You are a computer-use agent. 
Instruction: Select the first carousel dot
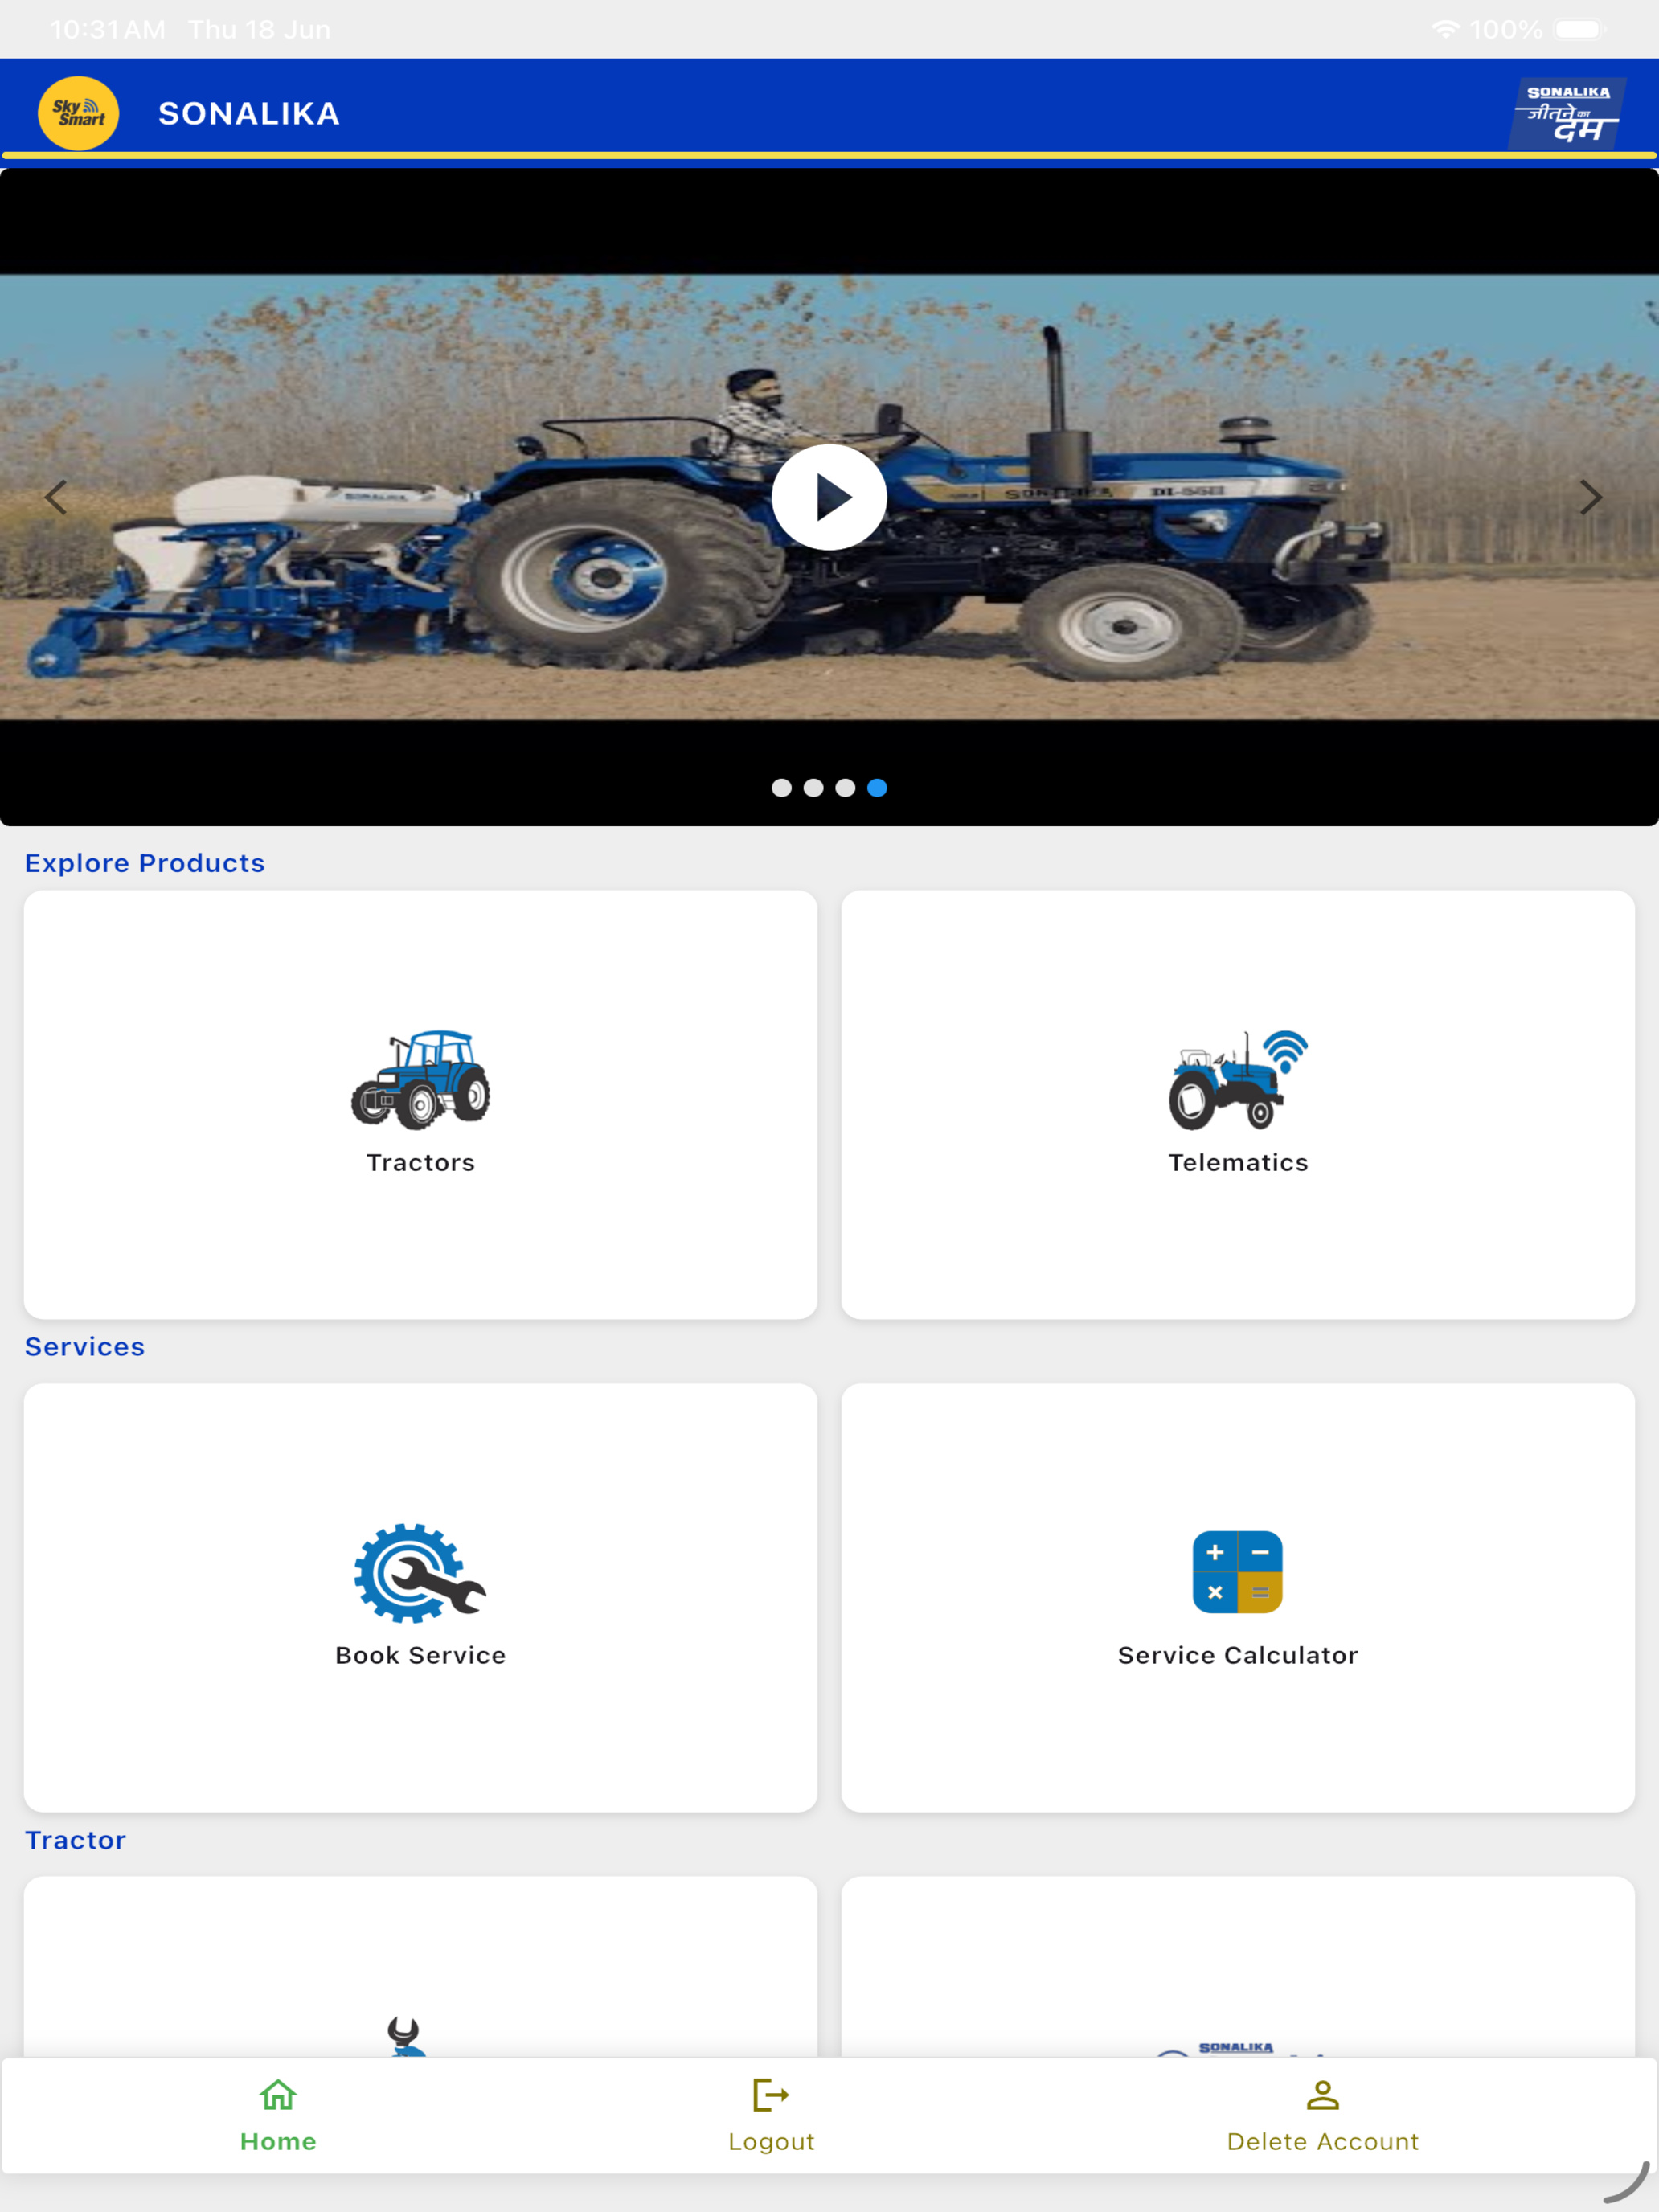click(x=782, y=788)
